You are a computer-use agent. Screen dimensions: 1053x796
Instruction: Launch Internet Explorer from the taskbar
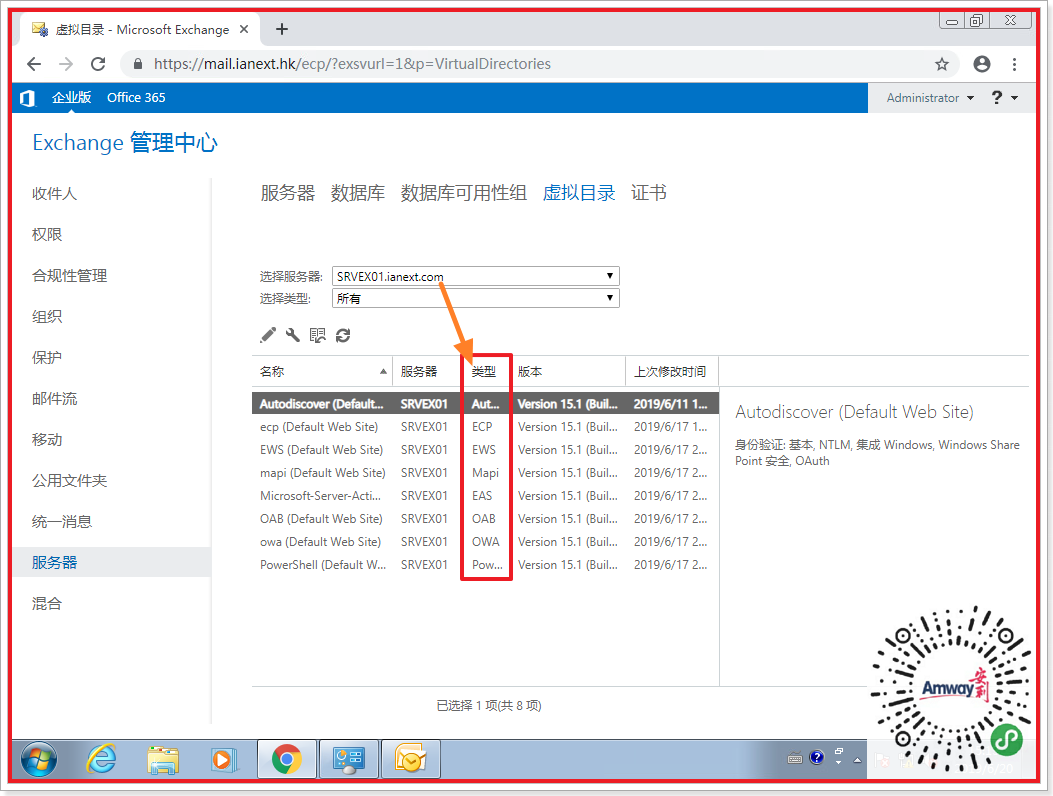pos(101,759)
